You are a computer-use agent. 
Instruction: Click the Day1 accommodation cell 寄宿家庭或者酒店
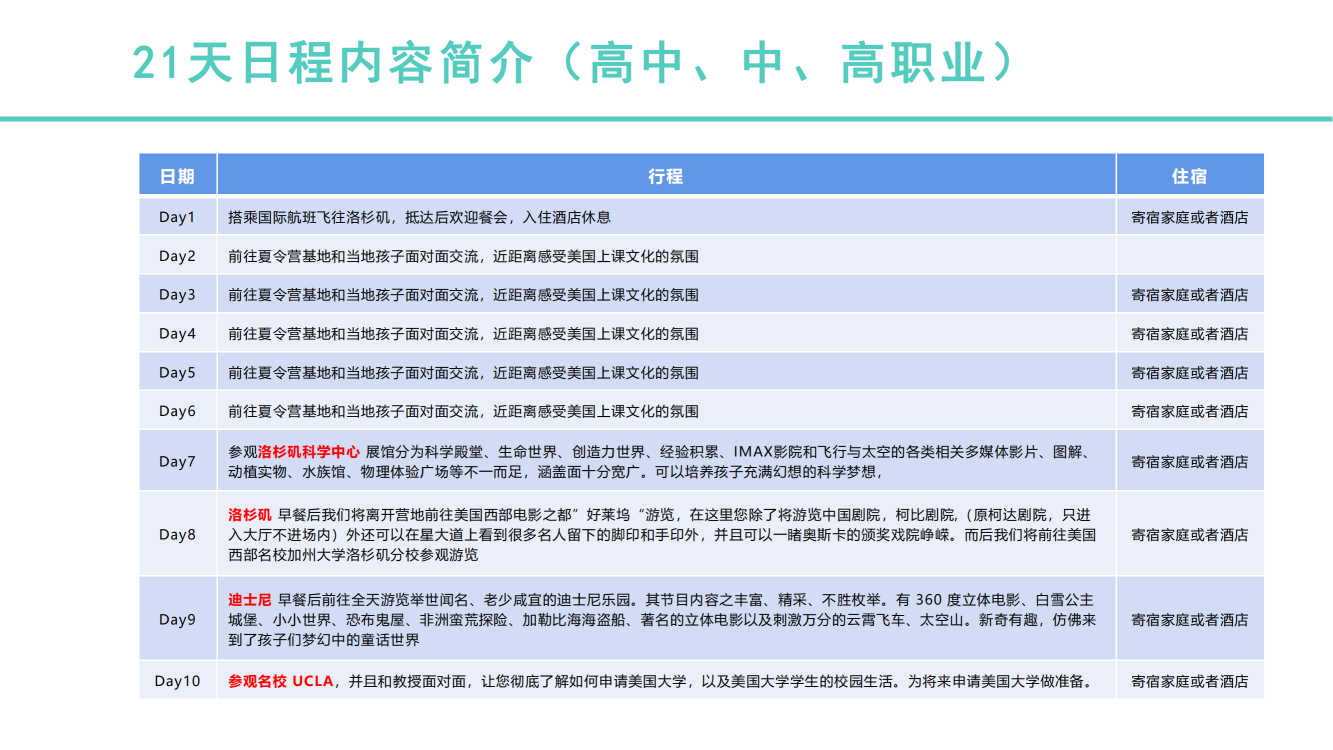coord(1189,217)
